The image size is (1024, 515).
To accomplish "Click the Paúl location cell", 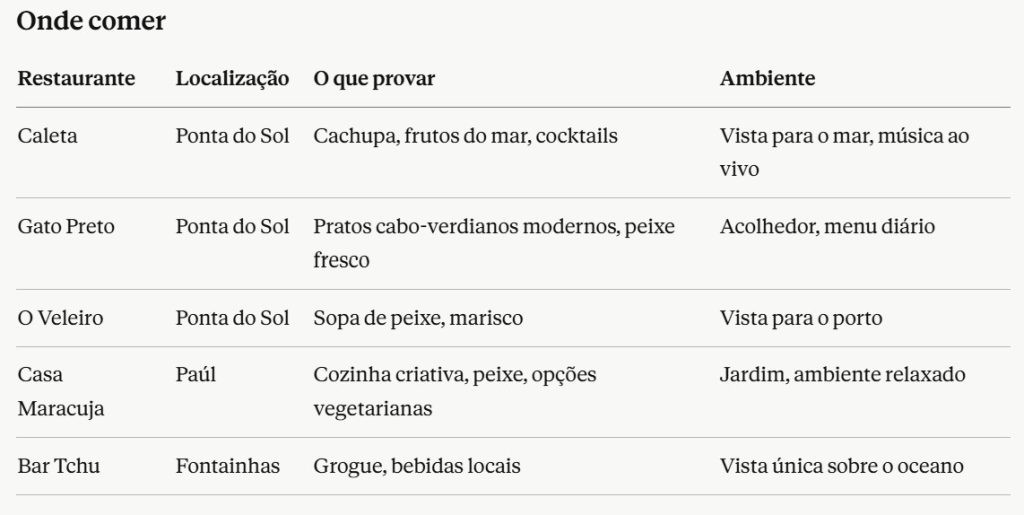I will pyautogui.click(x=196, y=375).
